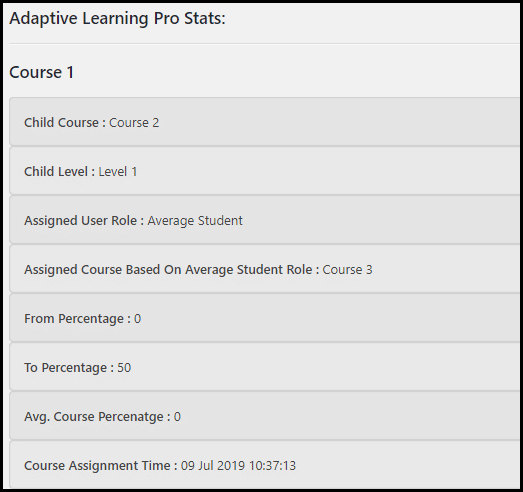
Task: Click the Avg. Course Percenatge label
Action: [x=97, y=417]
